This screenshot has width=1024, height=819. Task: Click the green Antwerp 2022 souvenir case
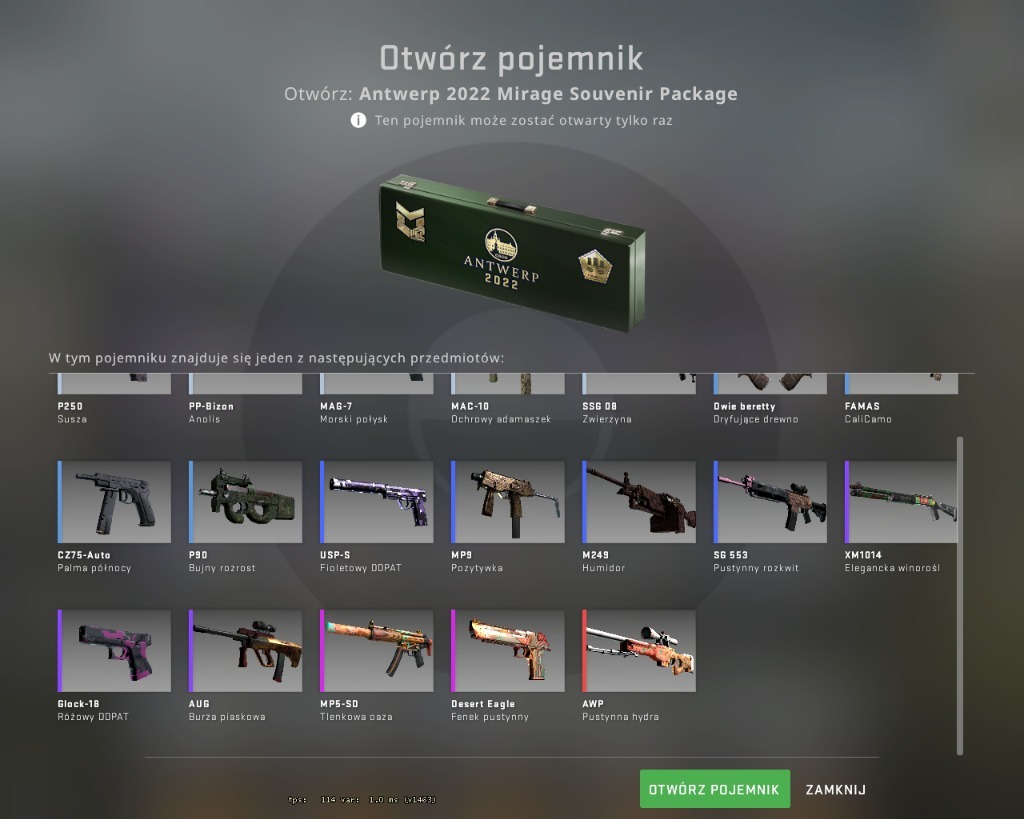point(513,253)
